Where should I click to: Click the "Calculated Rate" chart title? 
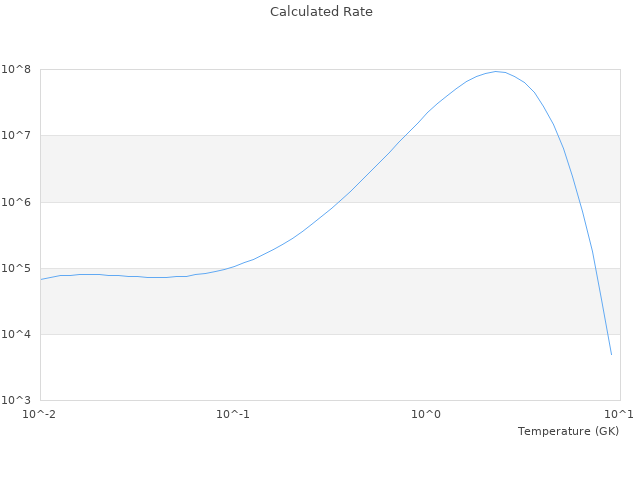click(x=321, y=12)
